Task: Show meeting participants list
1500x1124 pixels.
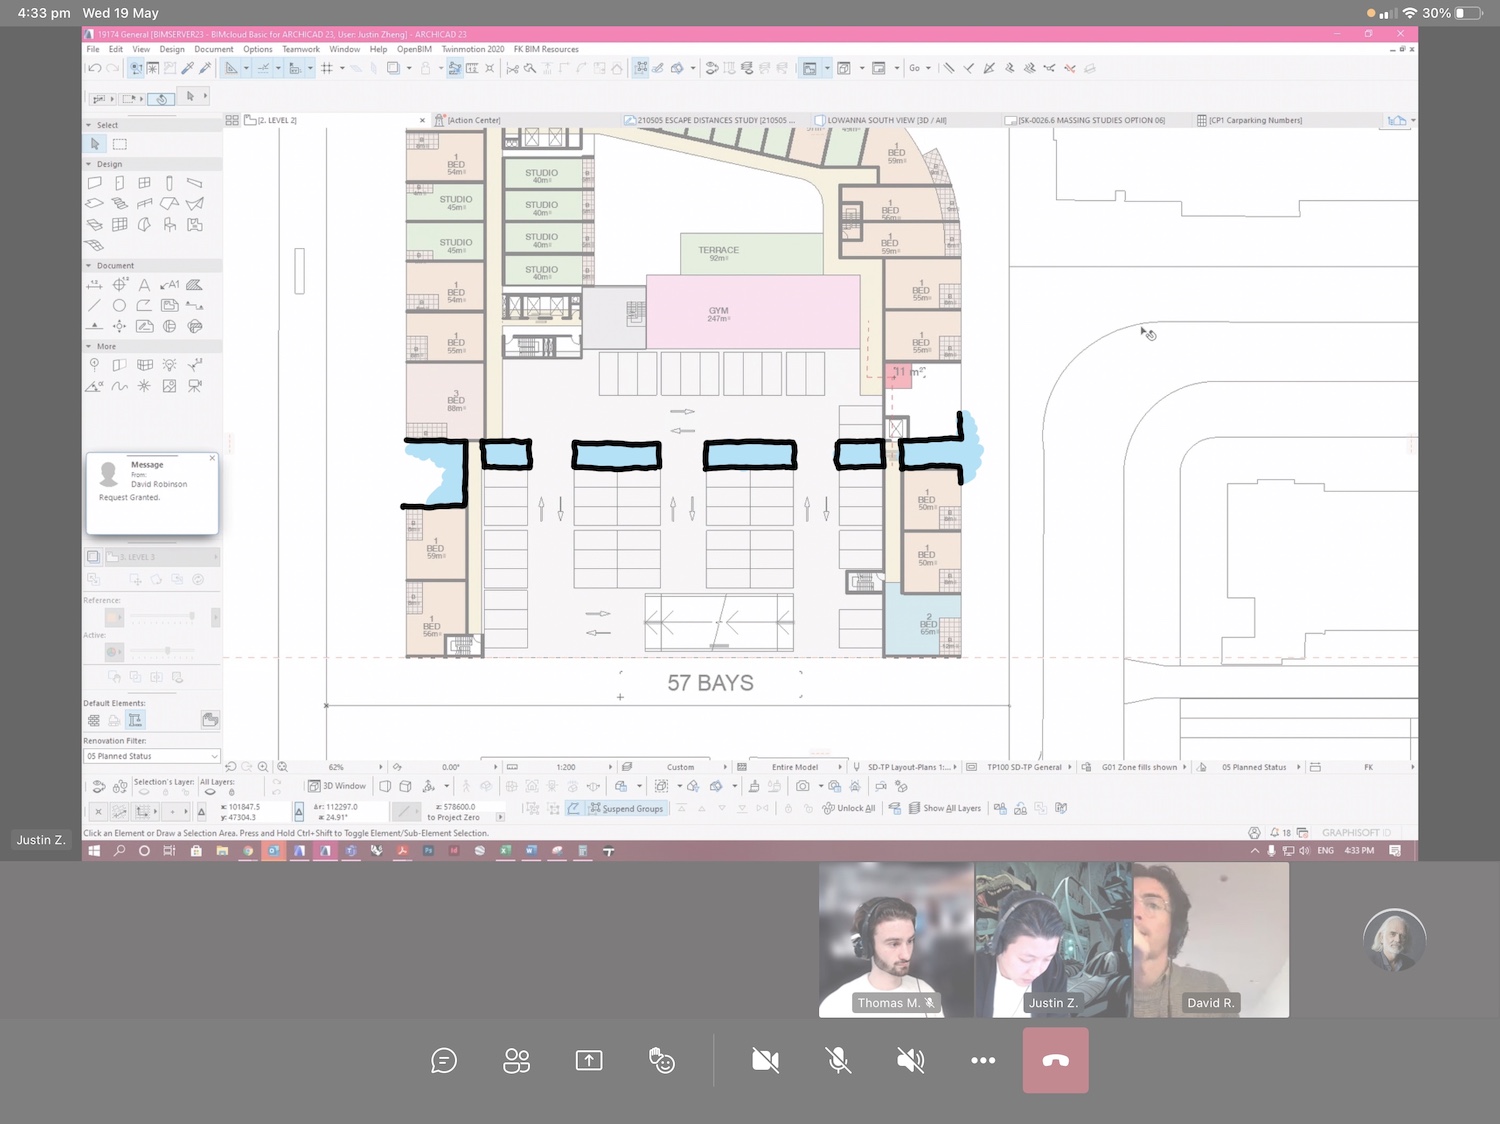Action: (516, 1060)
